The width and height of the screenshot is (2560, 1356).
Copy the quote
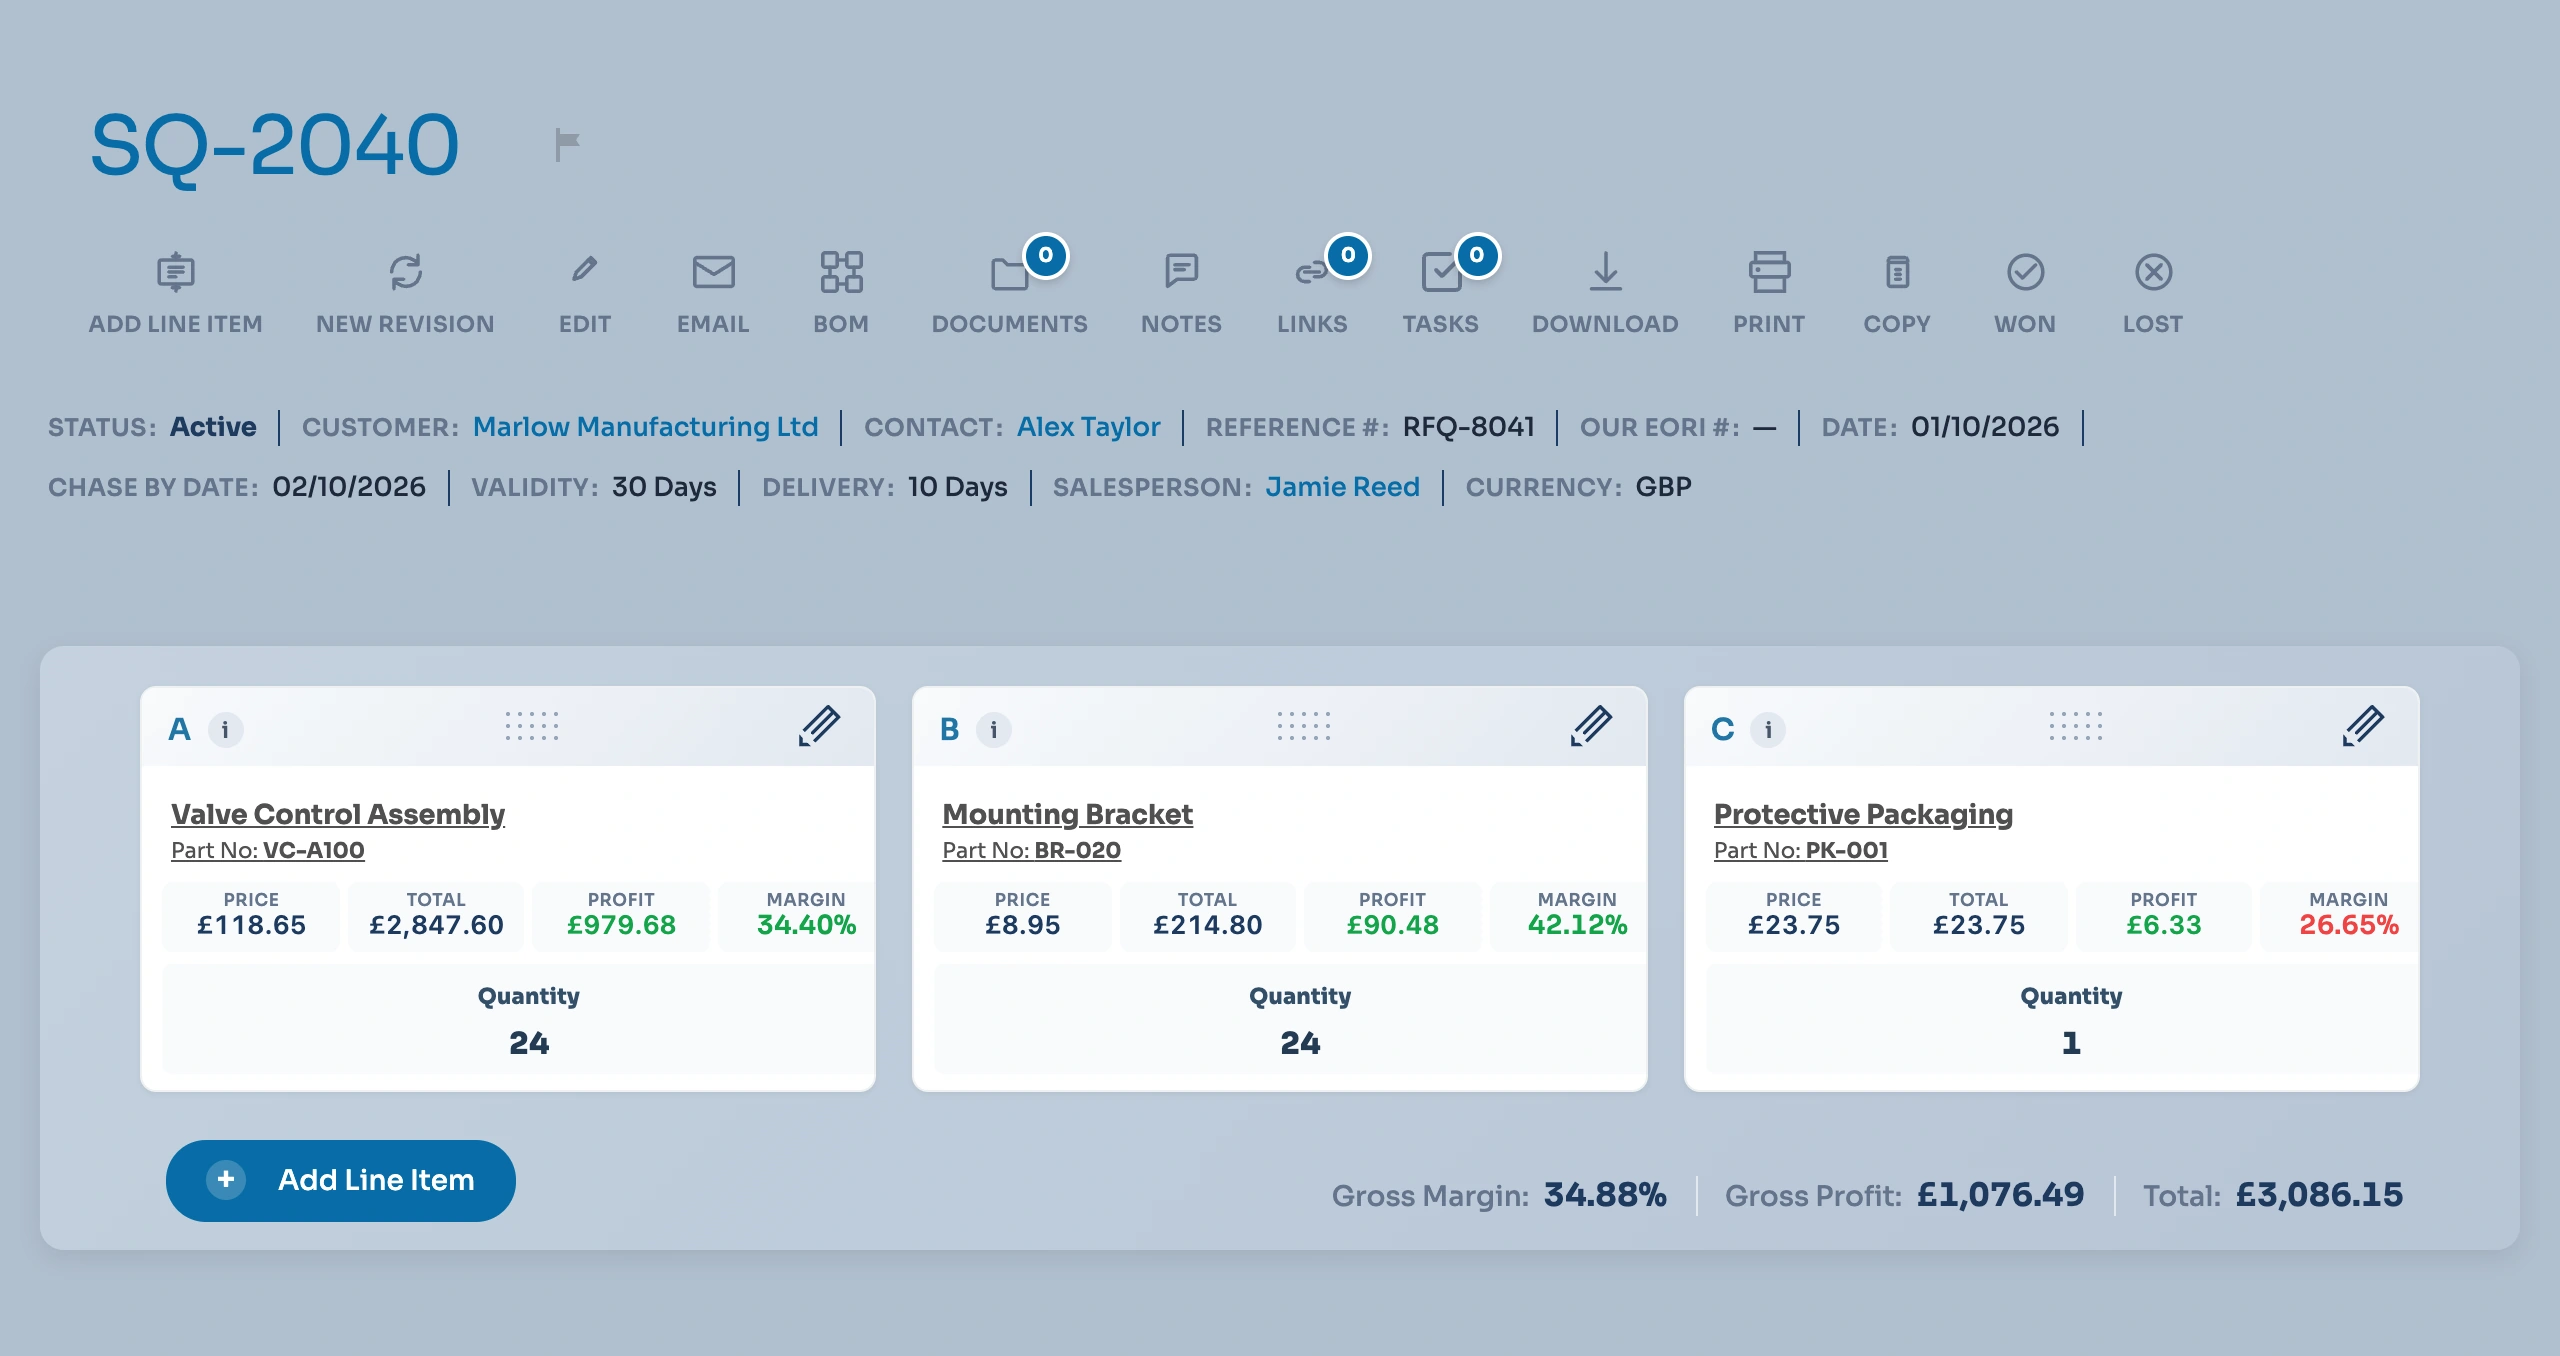click(1897, 293)
